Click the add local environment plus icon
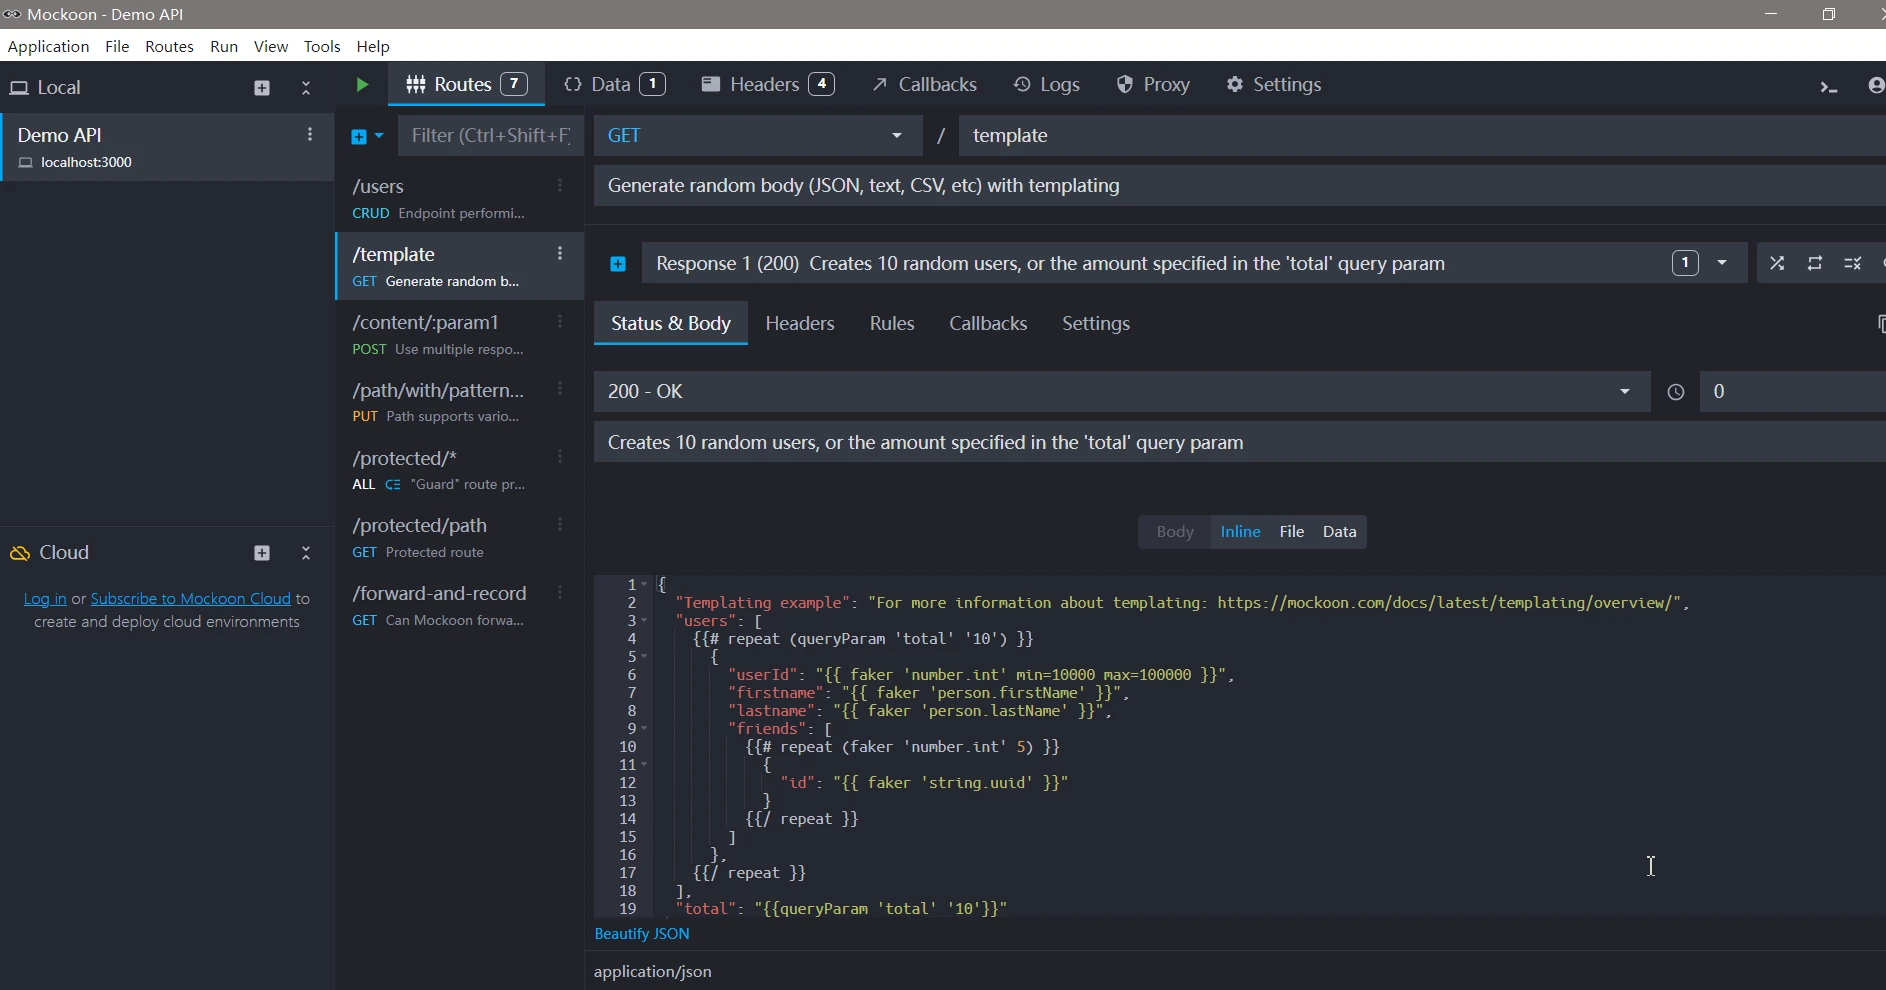The image size is (1886, 990). pos(262,88)
